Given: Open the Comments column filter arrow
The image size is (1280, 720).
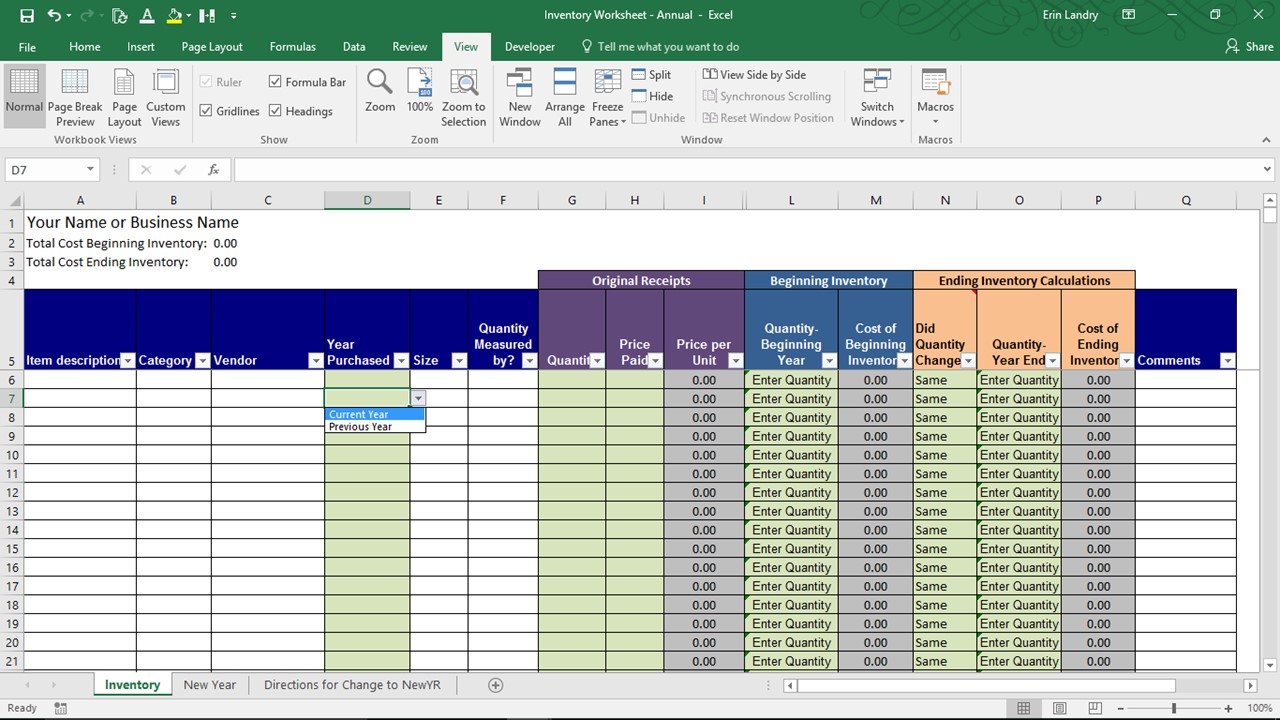Looking at the screenshot, I should 1228,361.
